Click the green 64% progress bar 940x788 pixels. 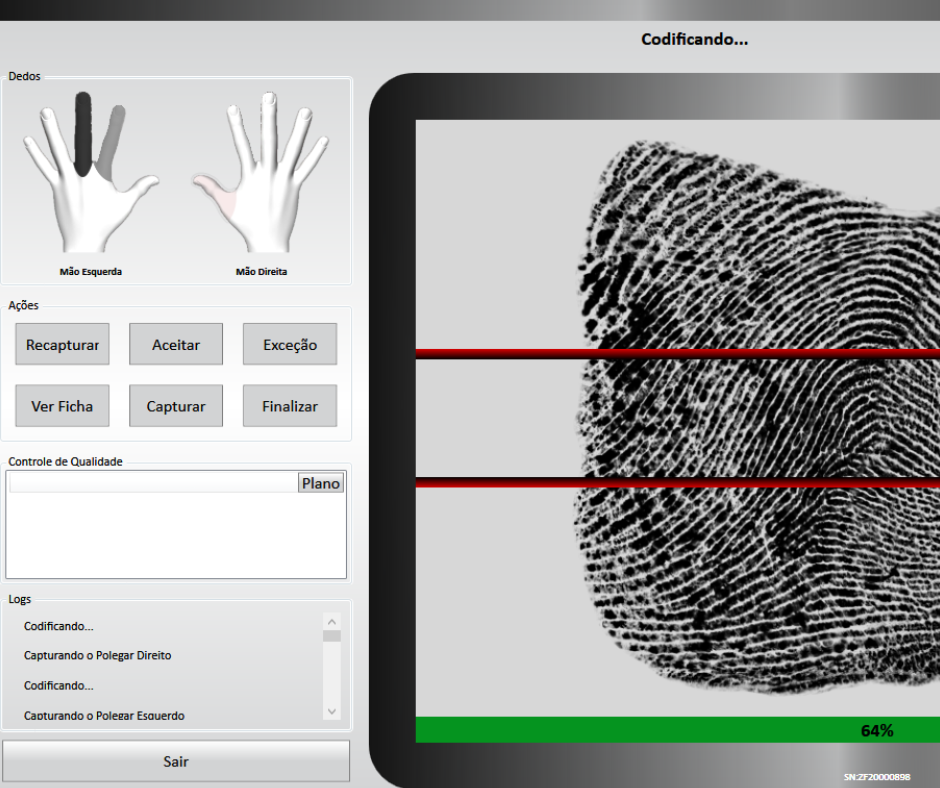pos(677,730)
